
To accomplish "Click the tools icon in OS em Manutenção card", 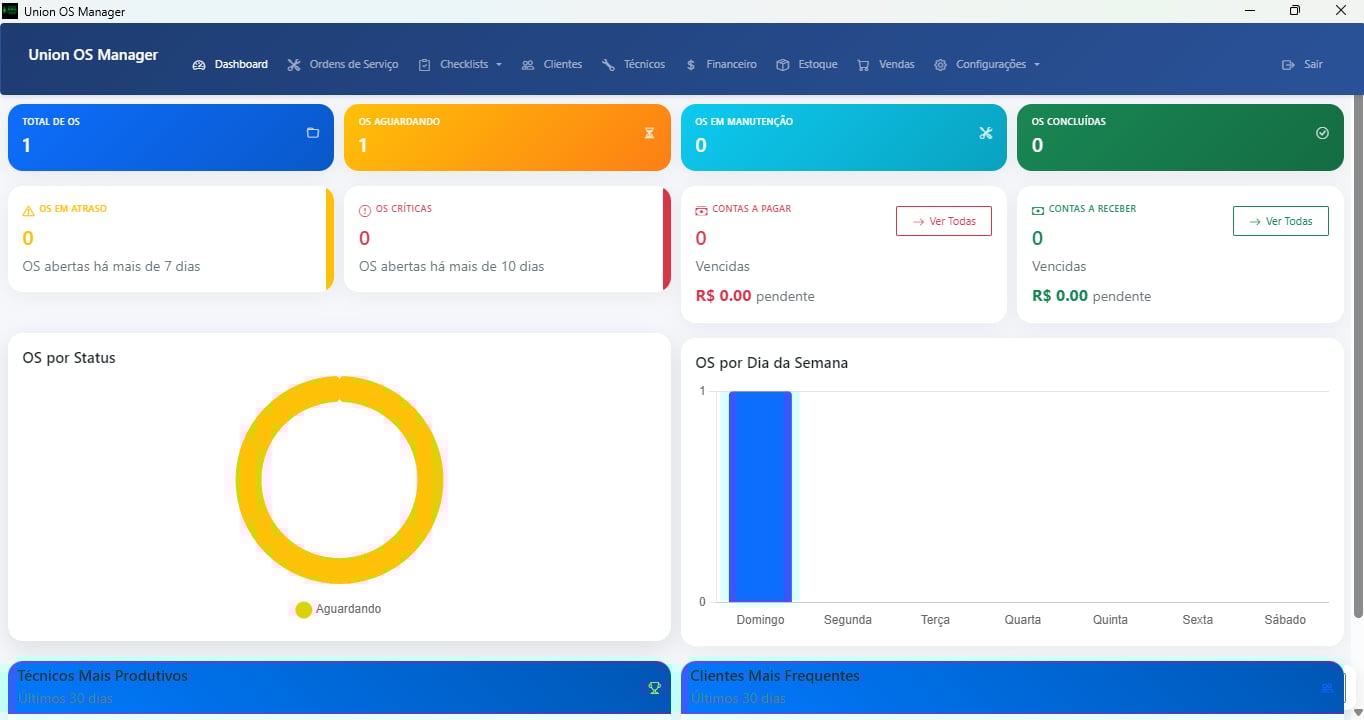I will [985, 133].
